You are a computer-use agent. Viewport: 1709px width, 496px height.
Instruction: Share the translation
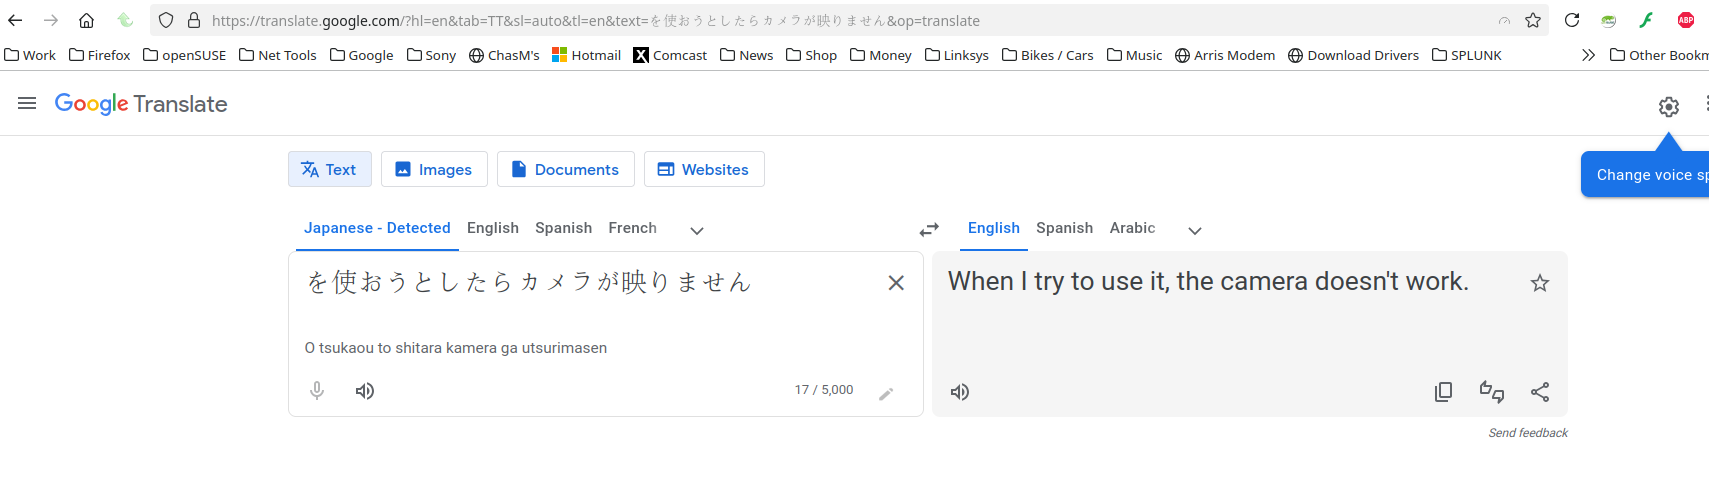pos(1540,392)
